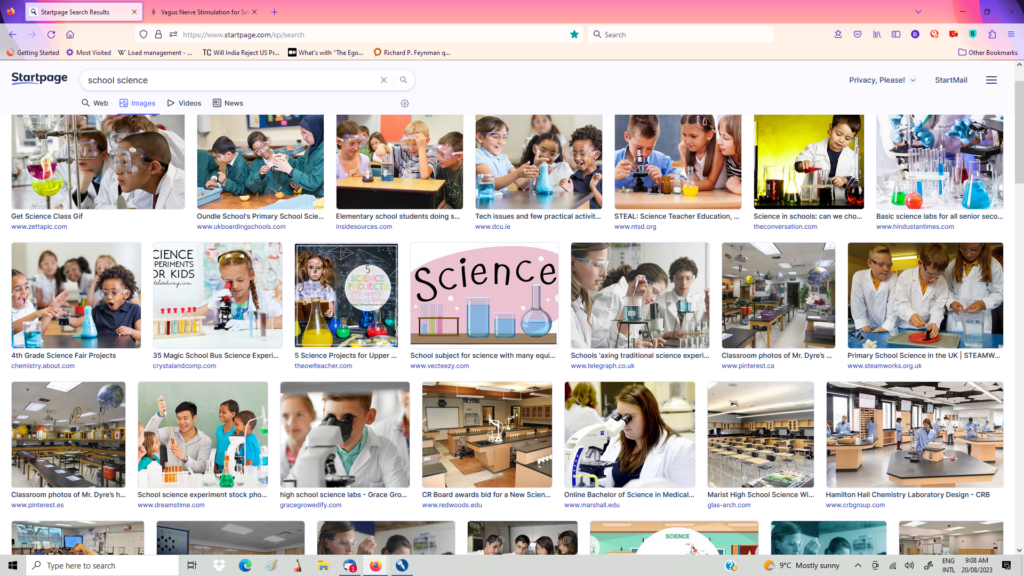The image size is (1024, 576).
Task: Open Startpage search settings gear
Action: coord(405,103)
